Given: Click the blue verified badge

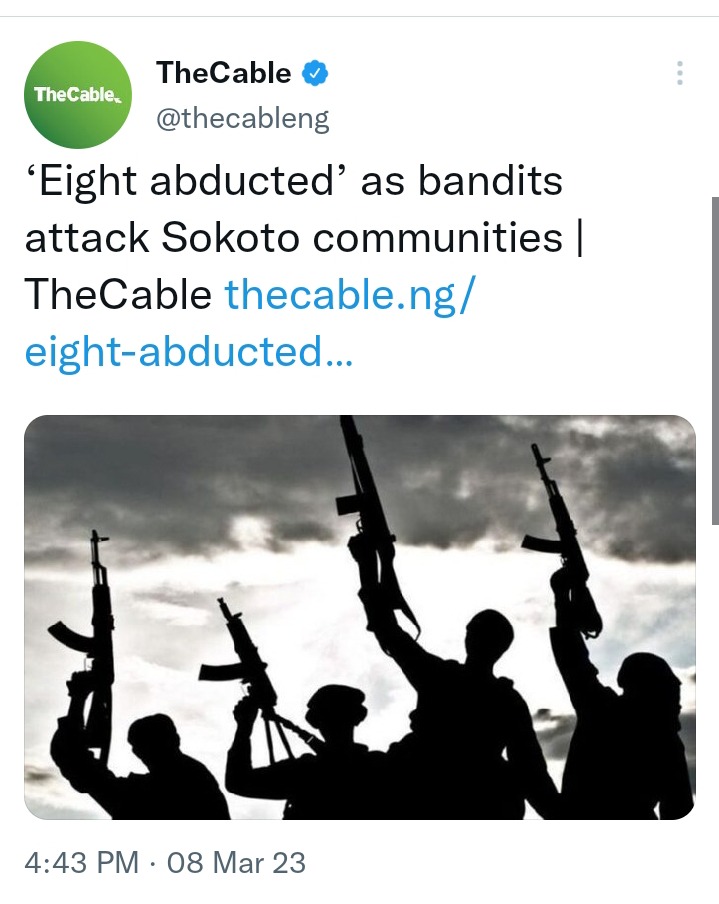Looking at the screenshot, I should pyautogui.click(x=315, y=73).
